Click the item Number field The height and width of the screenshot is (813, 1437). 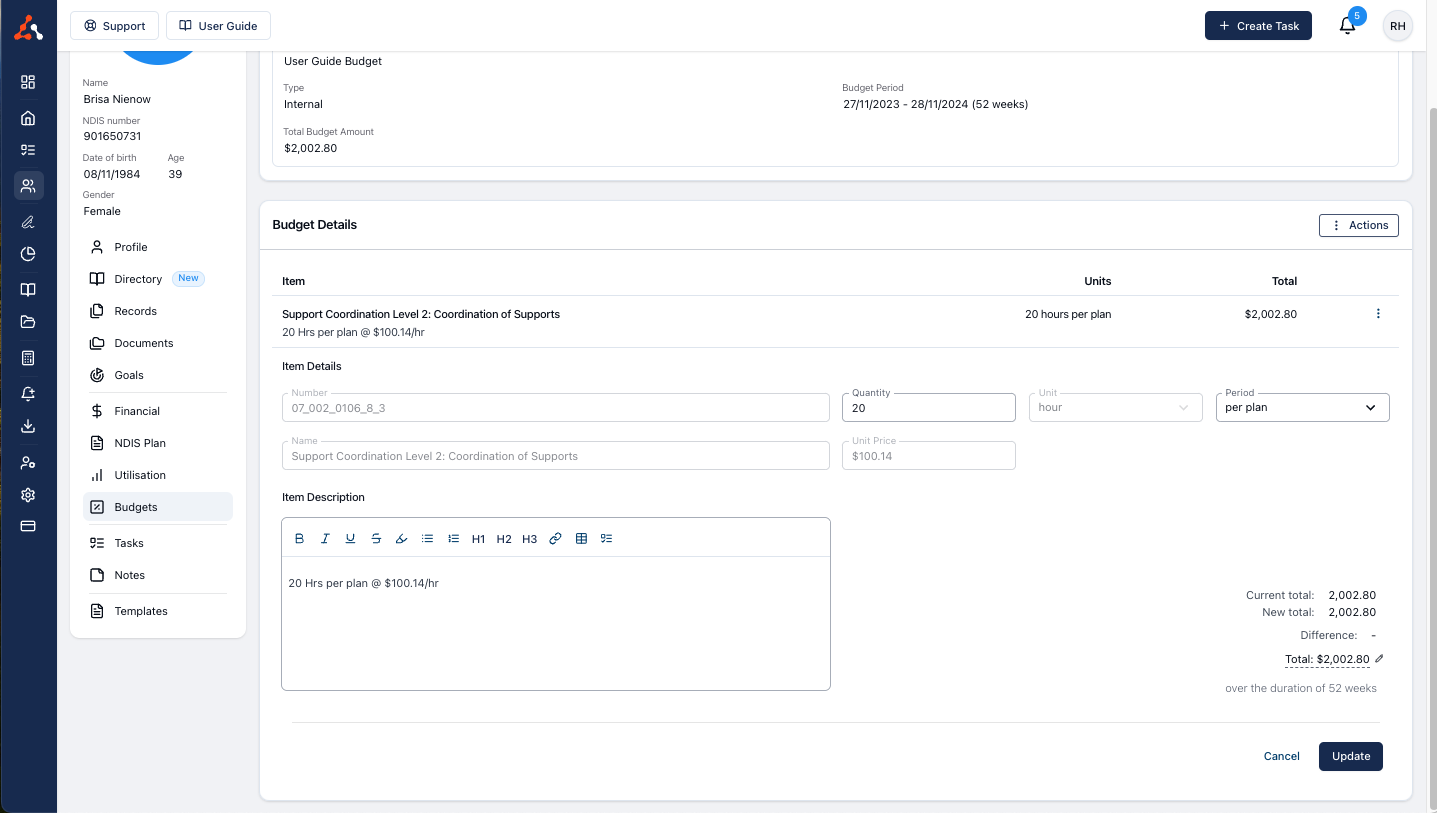pos(556,407)
